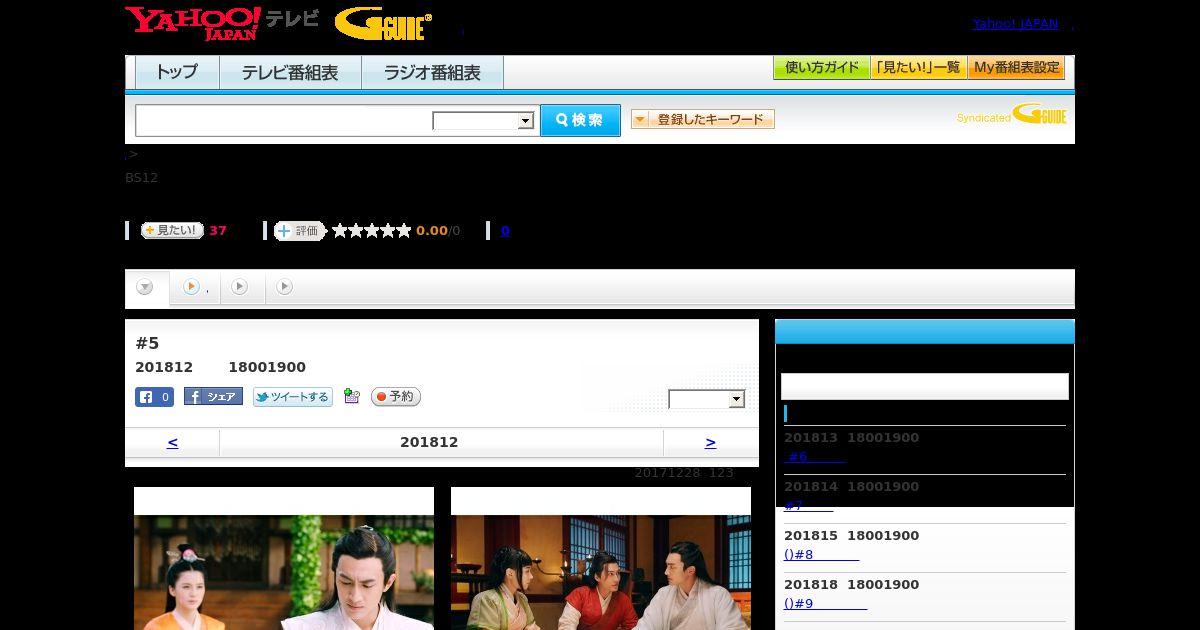Open the left drama still thumbnail

[x=284, y=558]
